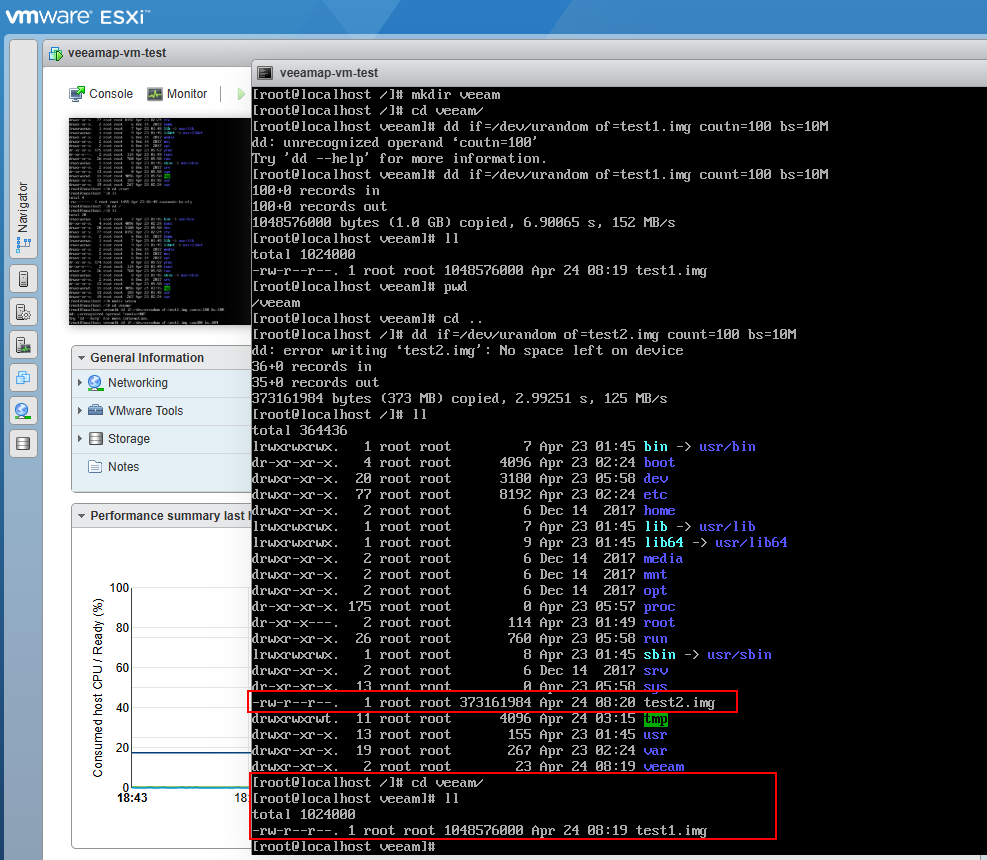Click the Console button
The image size is (987, 860).
click(x=101, y=94)
